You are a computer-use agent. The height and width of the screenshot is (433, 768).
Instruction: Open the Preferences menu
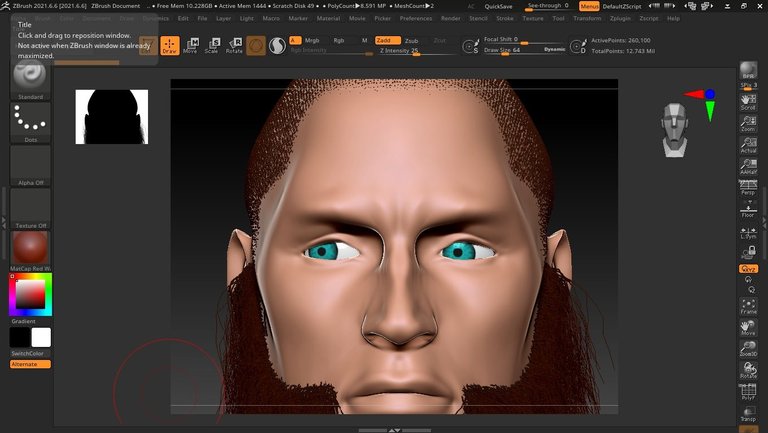coord(416,18)
